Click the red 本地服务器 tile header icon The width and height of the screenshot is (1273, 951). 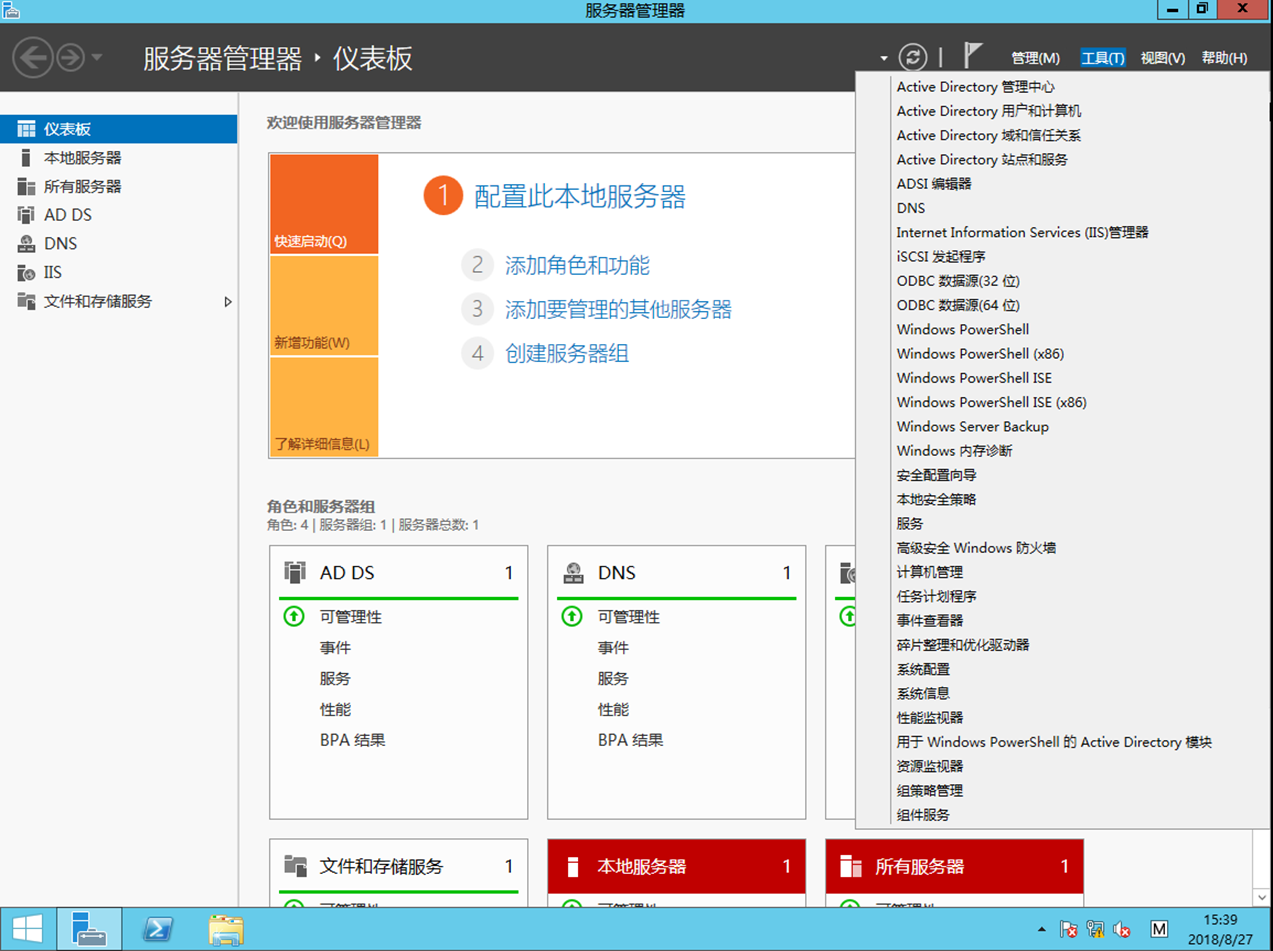coord(573,866)
